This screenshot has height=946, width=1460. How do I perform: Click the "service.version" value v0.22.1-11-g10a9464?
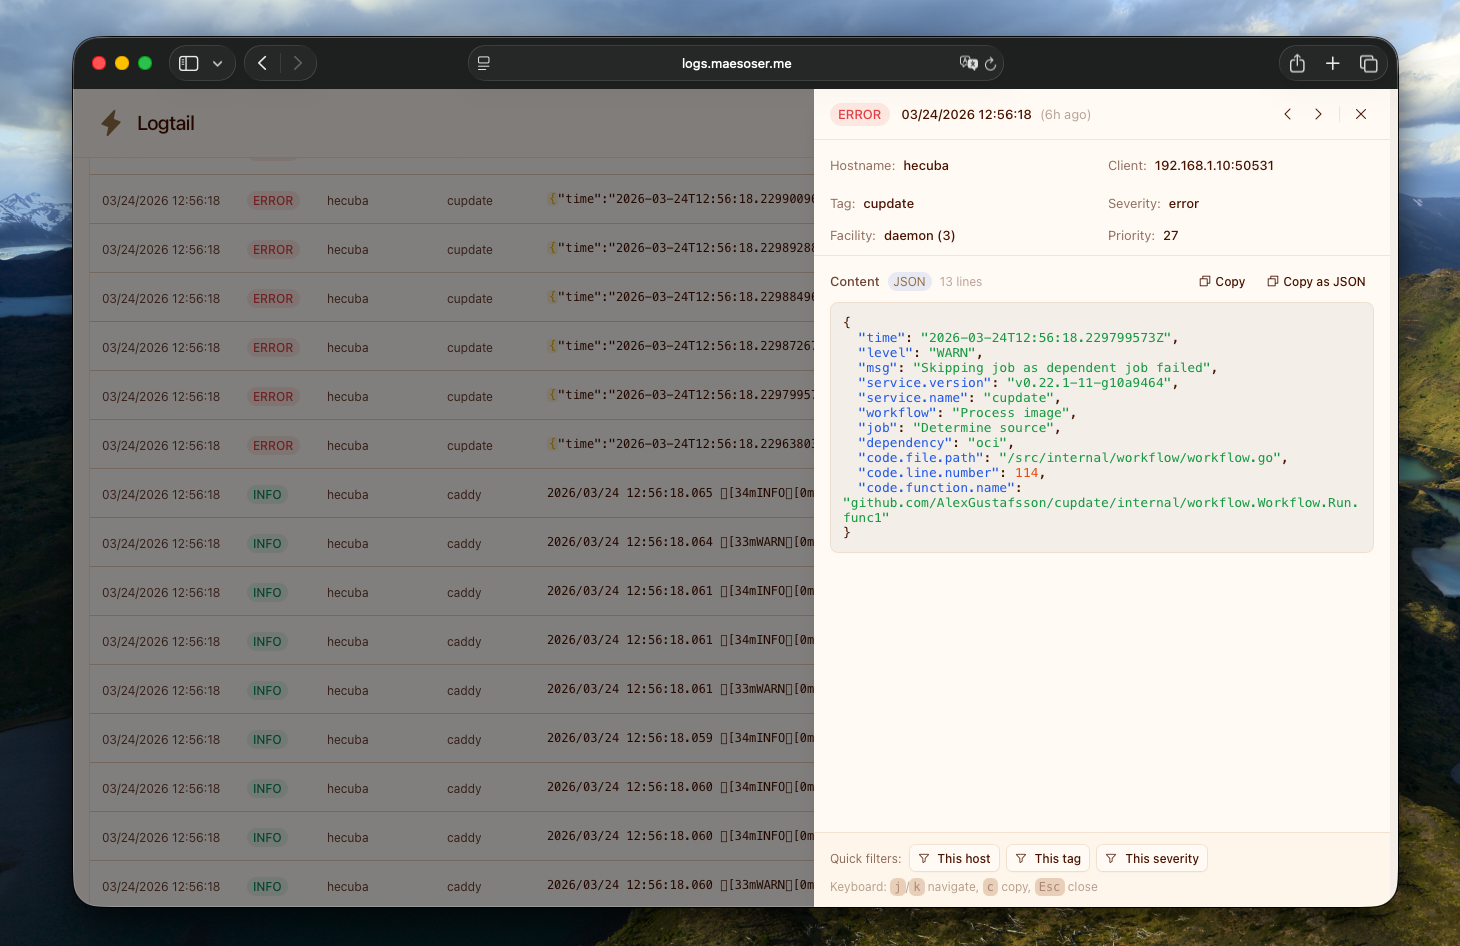pos(1089,383)
